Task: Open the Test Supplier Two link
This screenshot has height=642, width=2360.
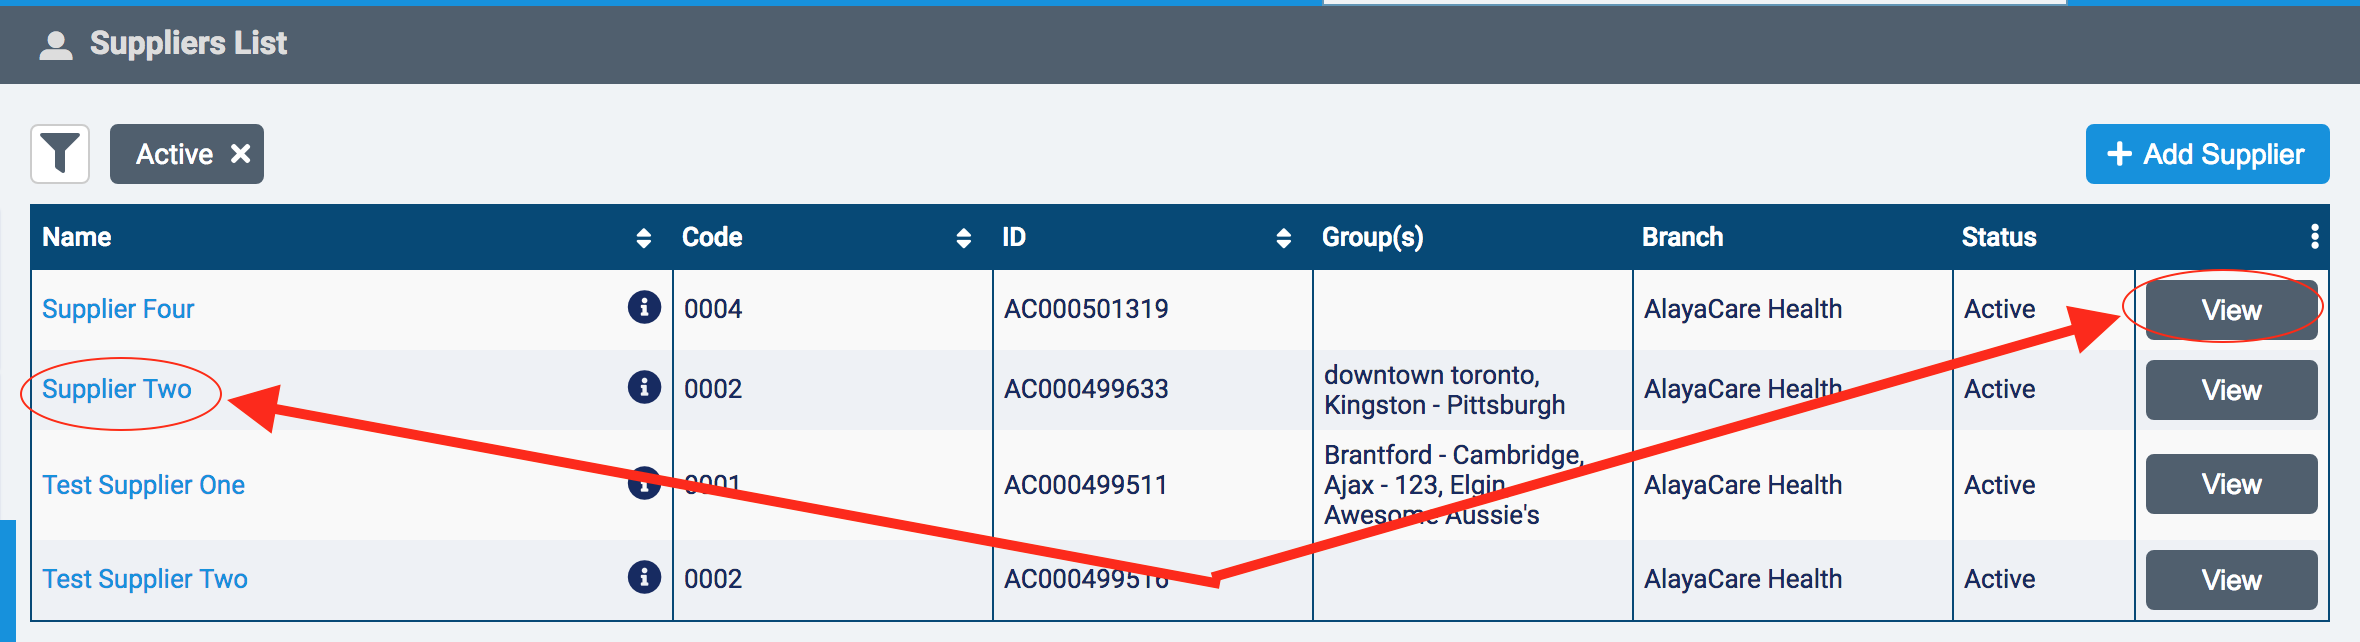Action: pos(145,579)
